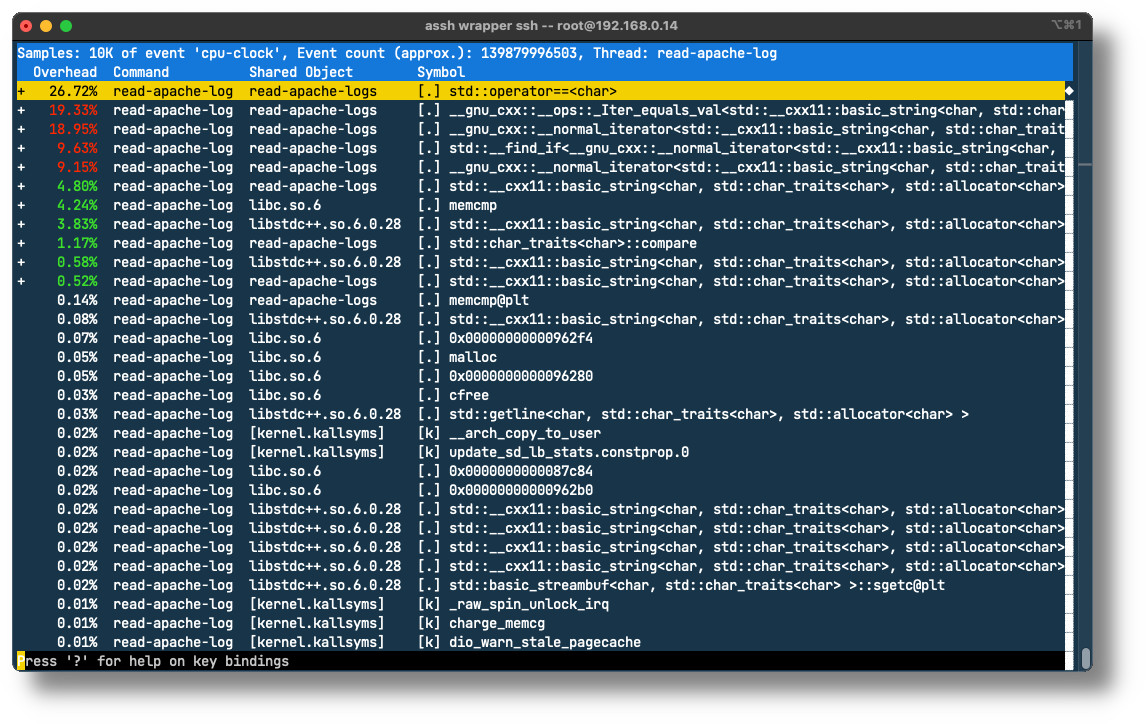Image resolution: width=1145 pixels, height=724 pixels.
Task: Select the 0x00000000000962b0 address row
Action: pyautogui.click(x=541, y=490)
